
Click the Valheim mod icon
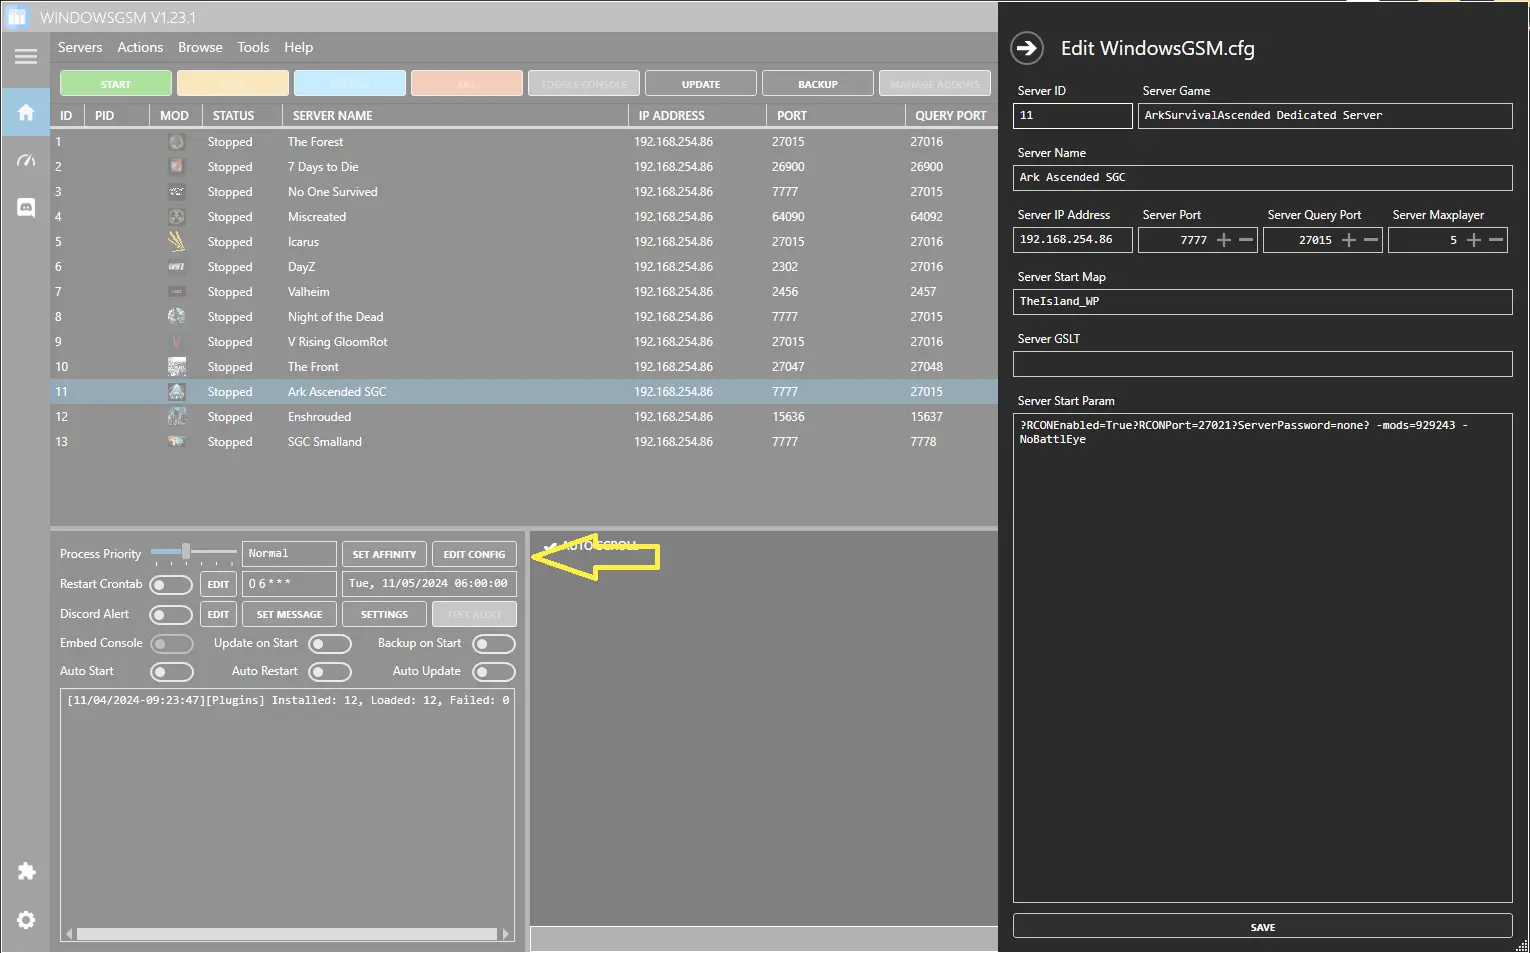click(176, 292)
